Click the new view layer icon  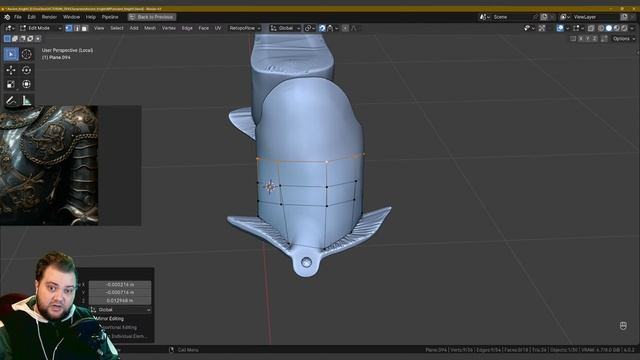click(624, 17)
